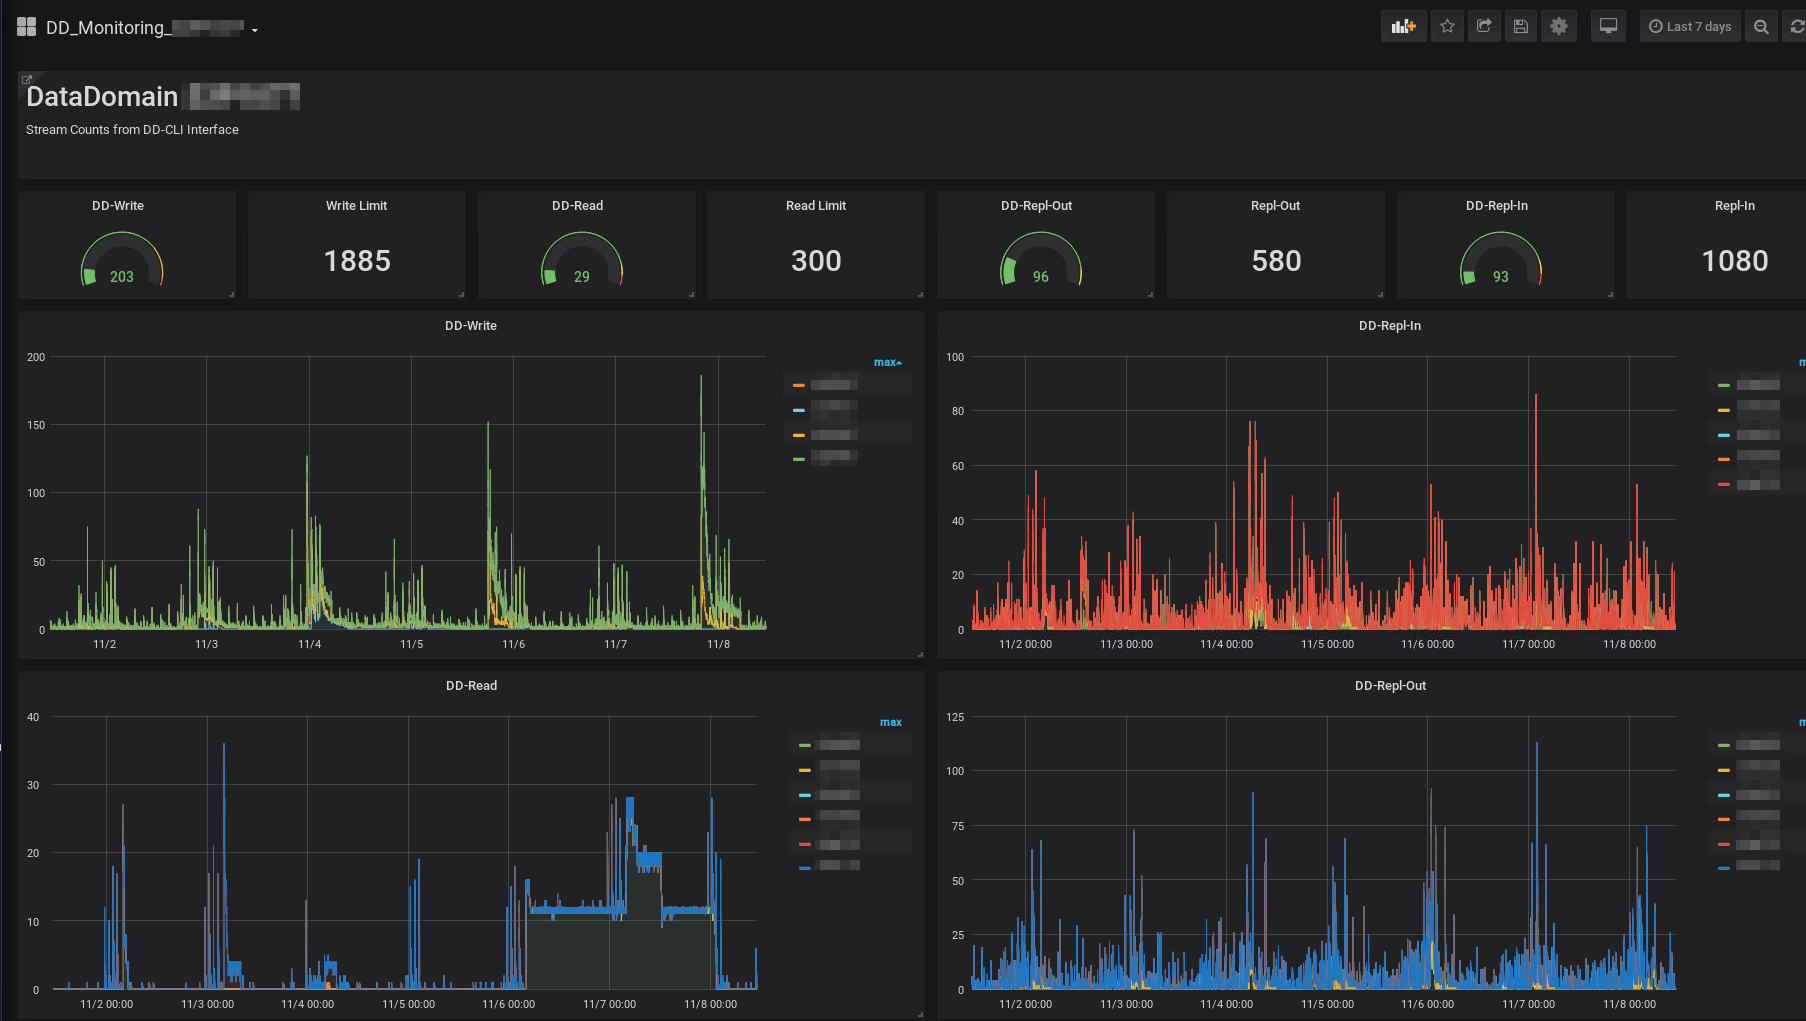This screenshot has width=1806, height=1021.
Task: Star this dashboard as favorite
Action: tap(1447, 27)
